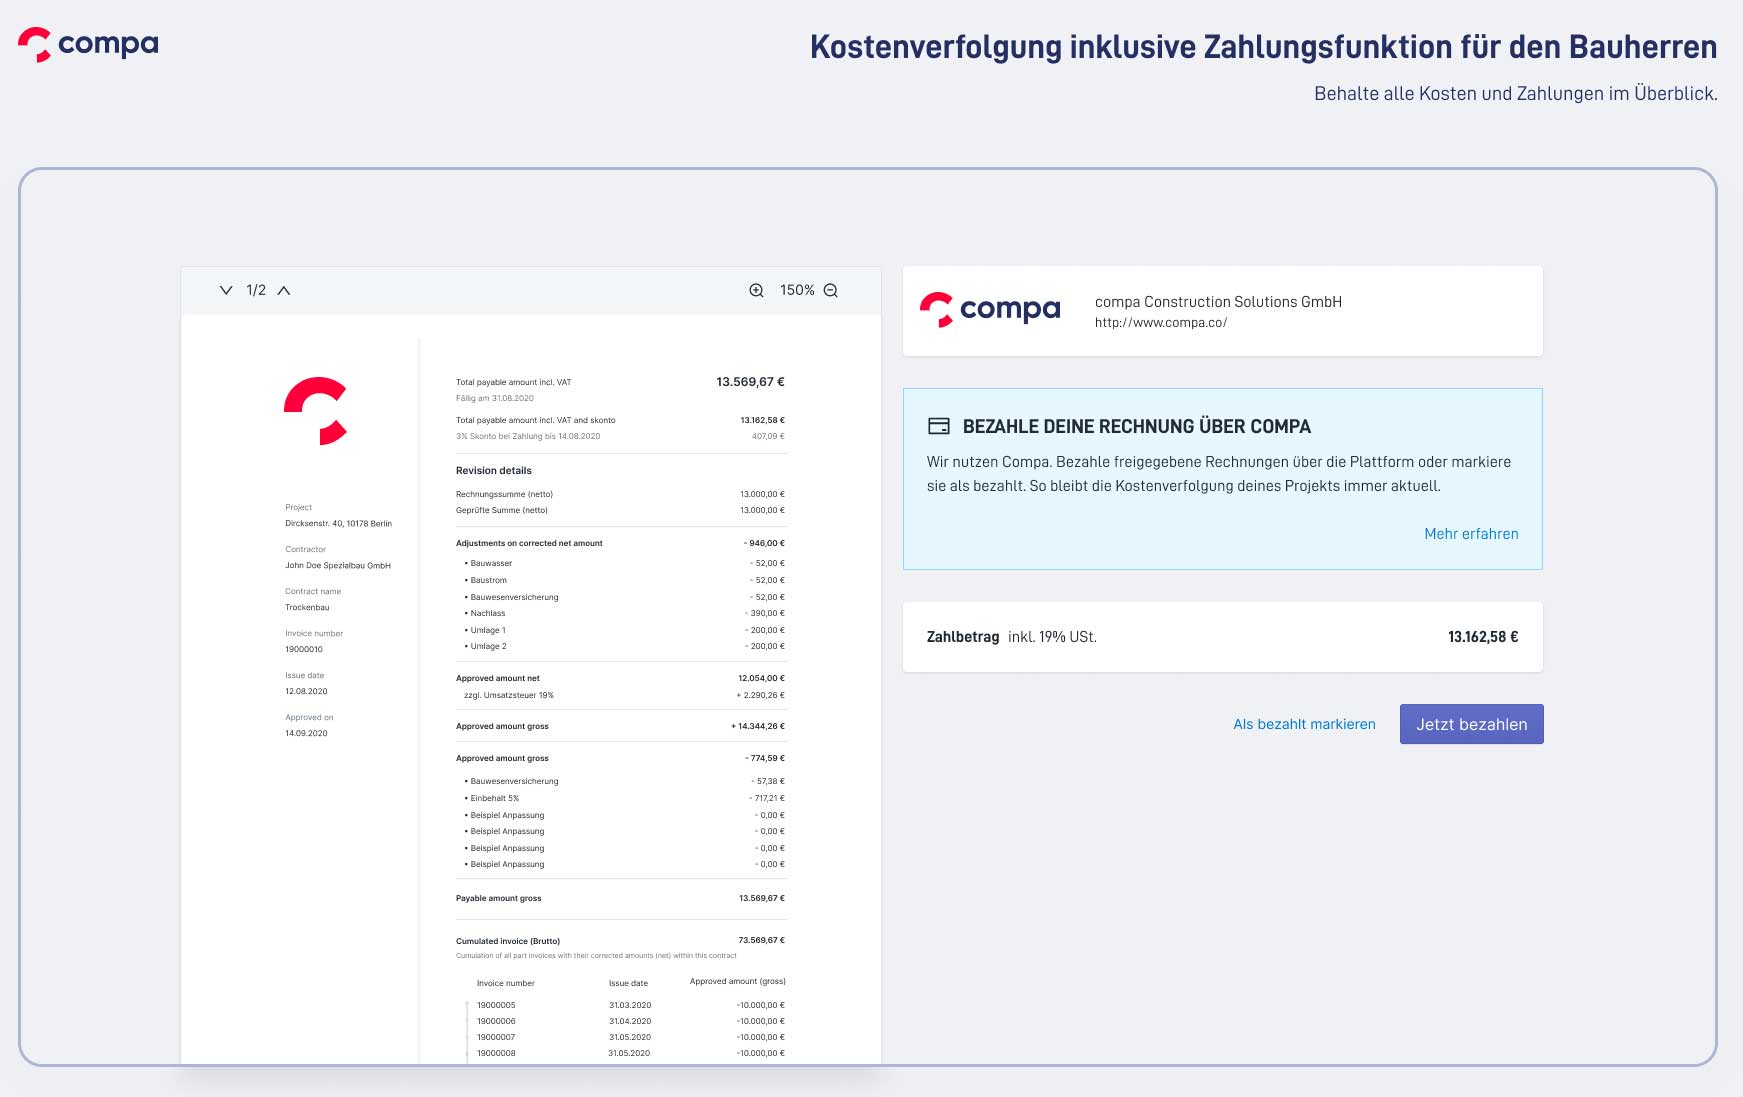Click invoice number 19000006 in the table
The width and height of the screenshot is (1743, 1097).
(x=496, y=1021)
